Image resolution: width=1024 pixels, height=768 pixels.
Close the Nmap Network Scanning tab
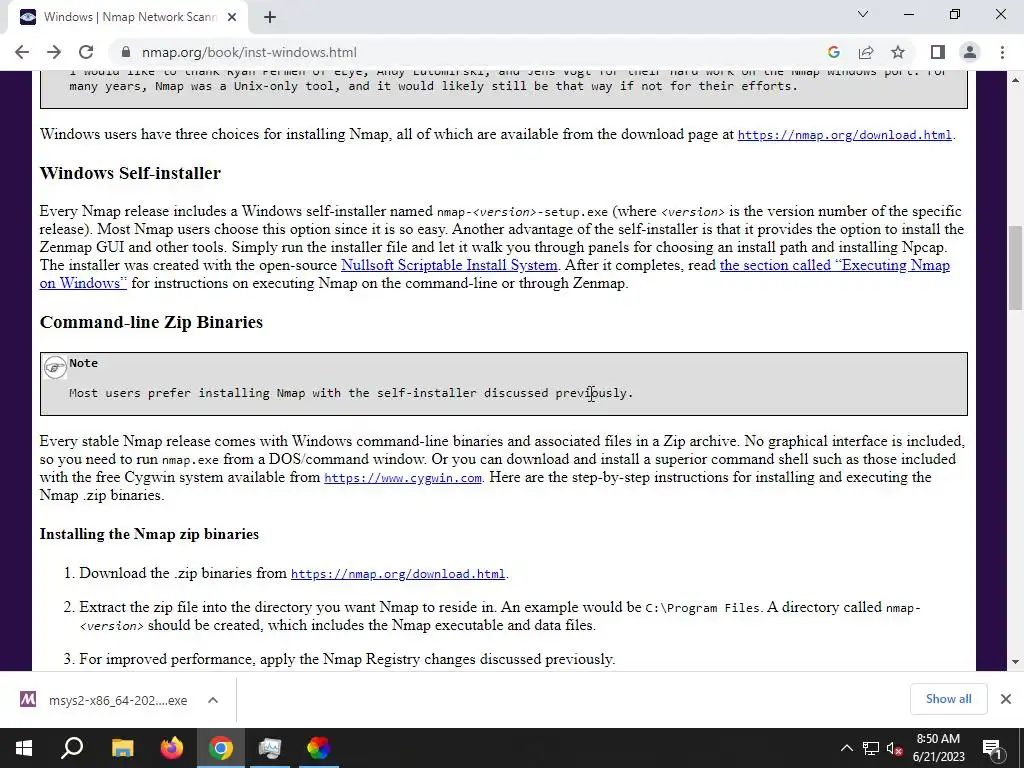pos(232,18)
